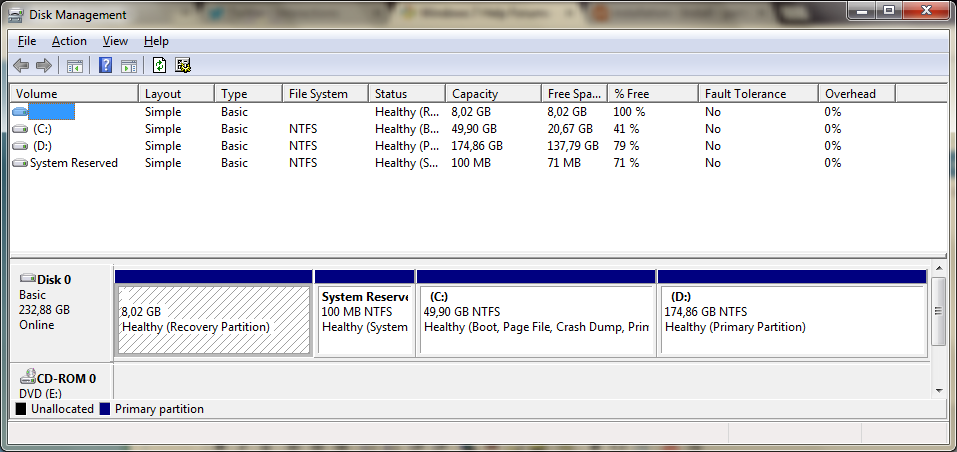Sort by the File System column header

326,94
